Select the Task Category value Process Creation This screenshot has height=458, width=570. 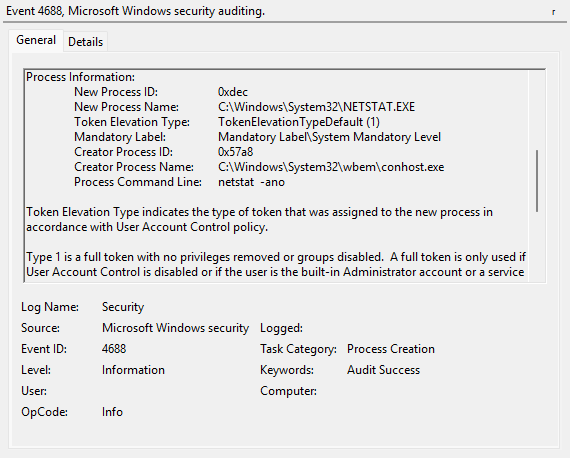coord(391,349)
